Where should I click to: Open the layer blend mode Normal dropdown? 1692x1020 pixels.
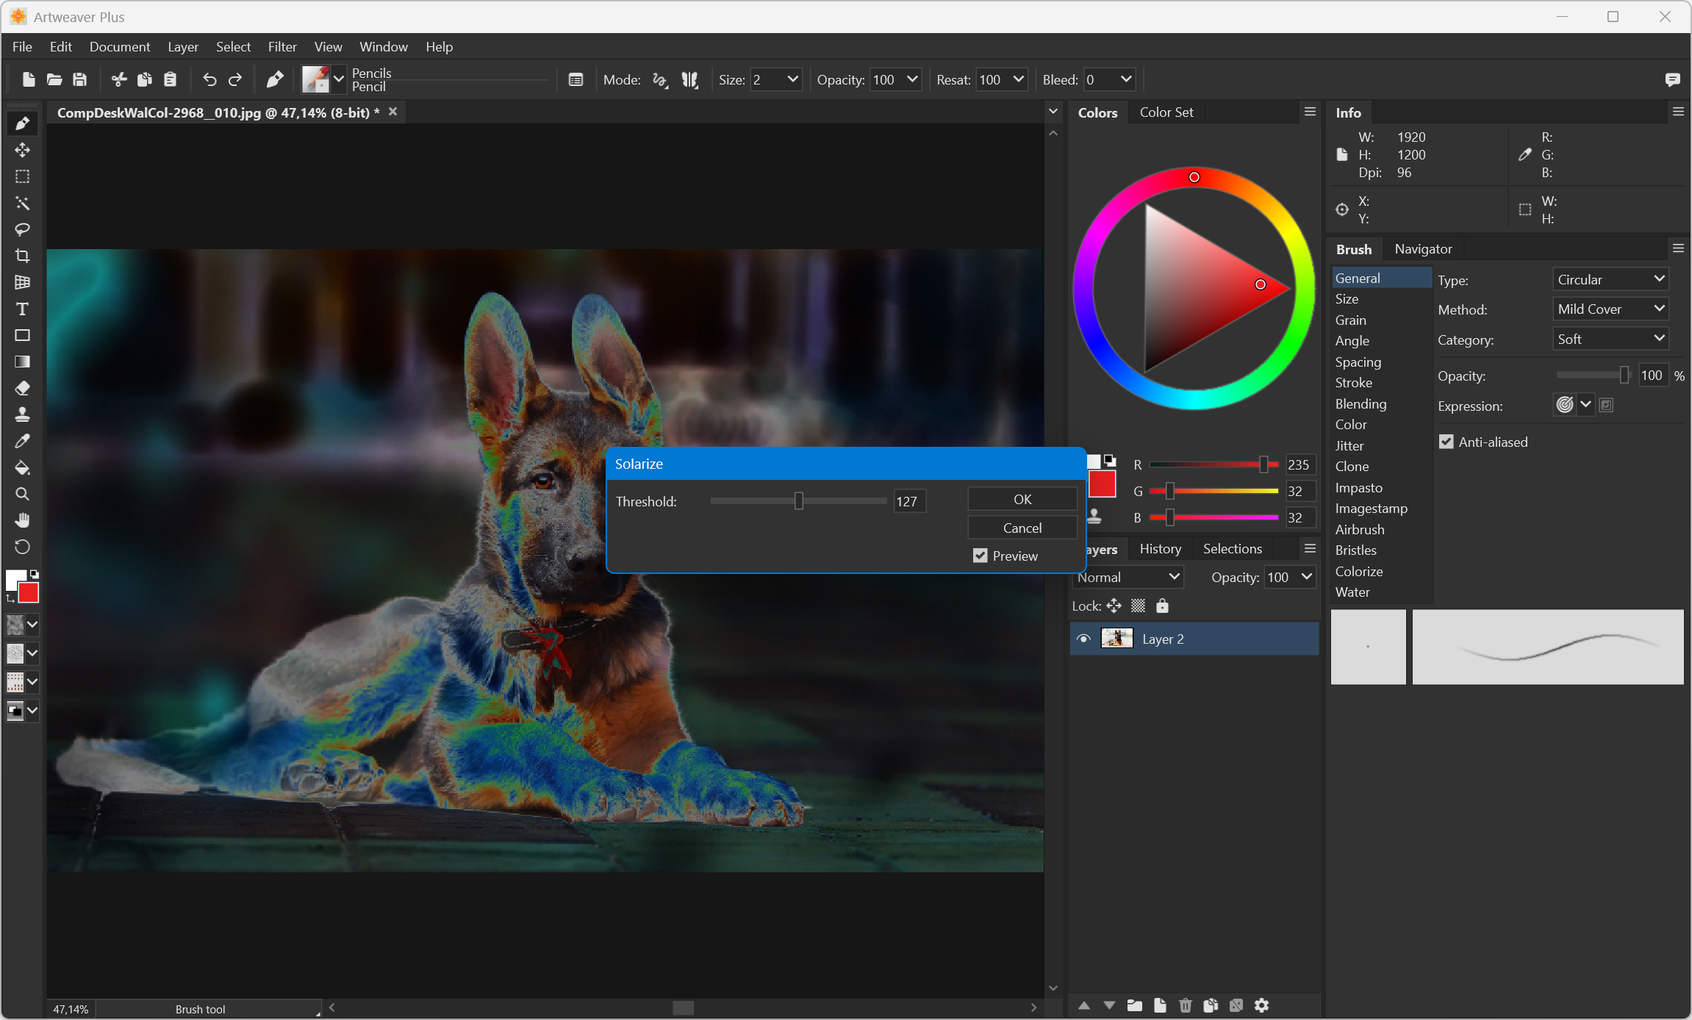coord(1128,577)
